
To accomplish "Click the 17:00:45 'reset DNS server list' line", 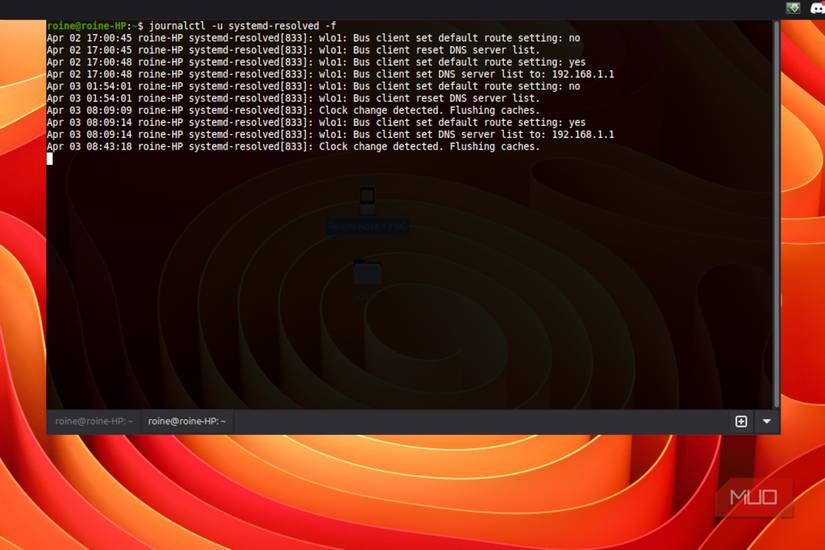I will click(x=294, y=50).
